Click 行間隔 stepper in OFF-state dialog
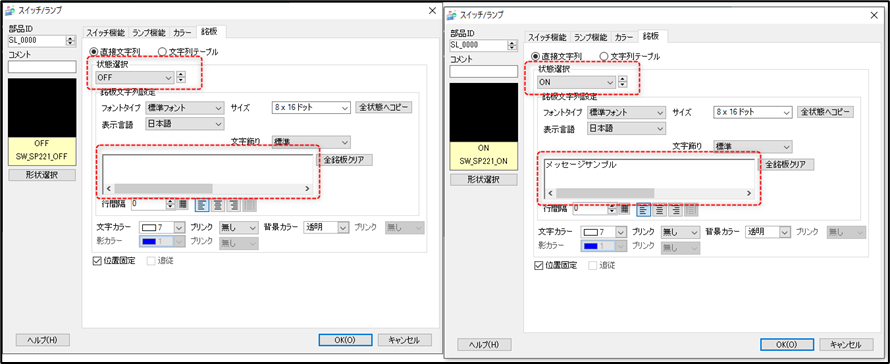This screenshot has height=364, width=890. [x=170, y=203]
